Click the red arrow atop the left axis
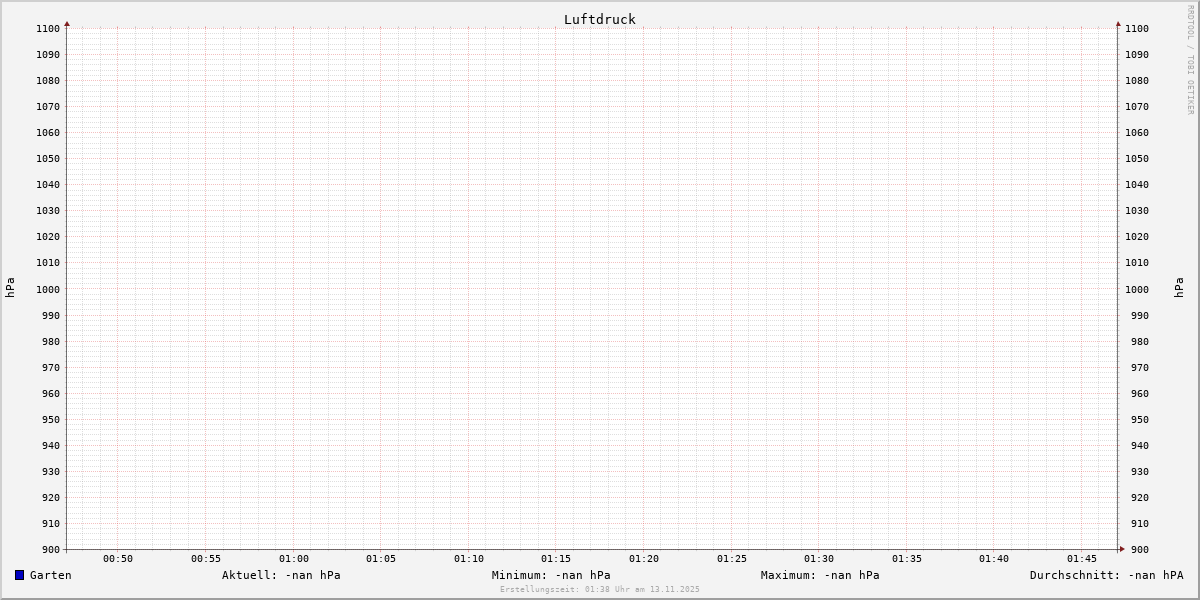 point(67,23)
